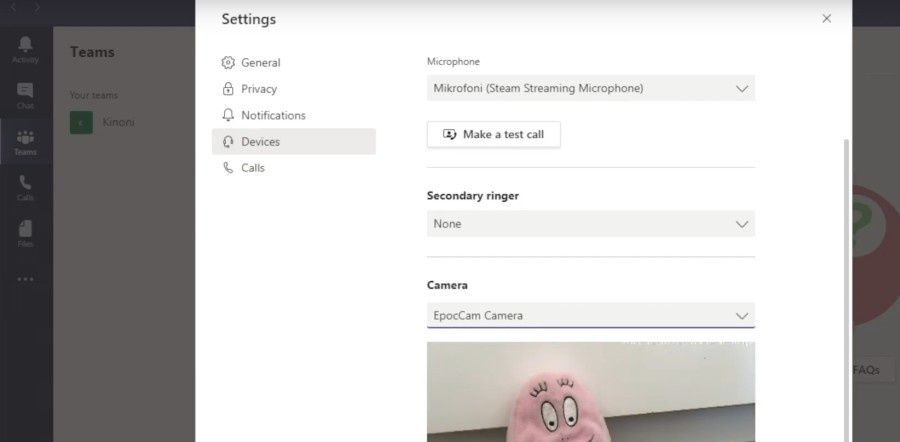Close the Settings dialog
The image size is (900, 442).
coord(827,18)
